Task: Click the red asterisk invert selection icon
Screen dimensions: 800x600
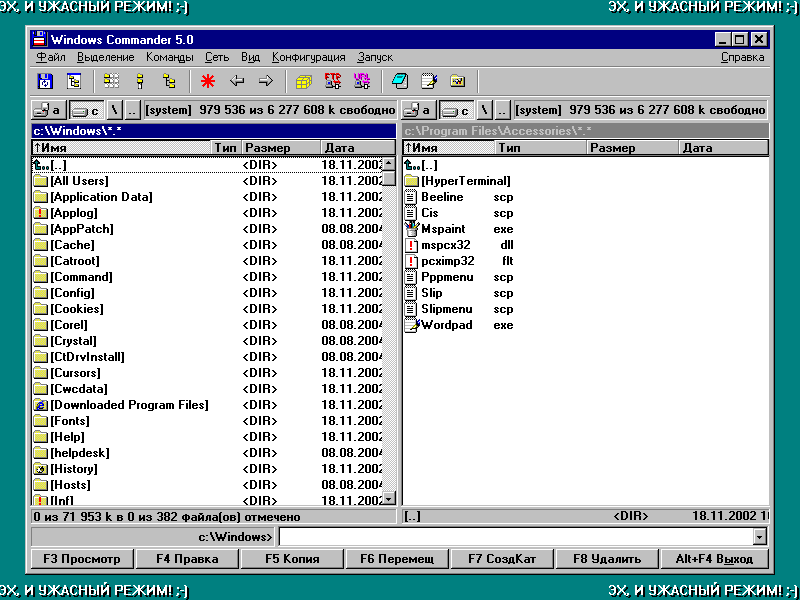Action: [208, 81]
